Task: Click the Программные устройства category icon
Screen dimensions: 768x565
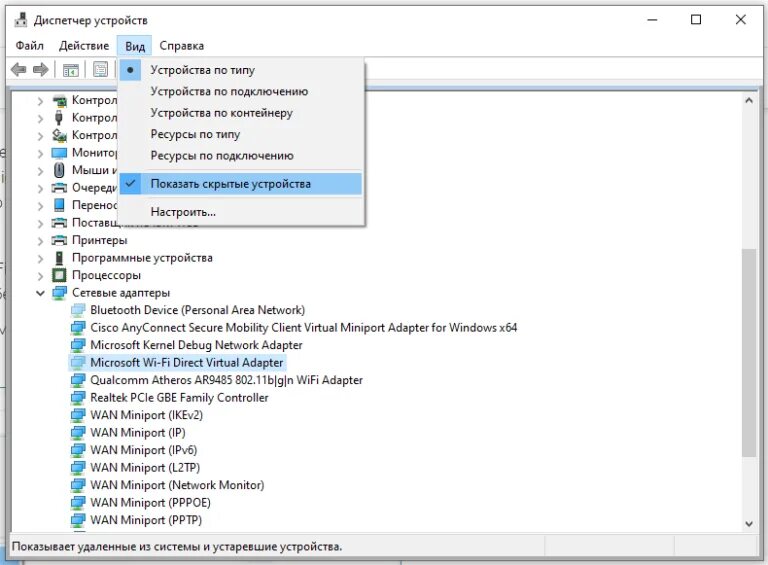Action: [59, 258]
